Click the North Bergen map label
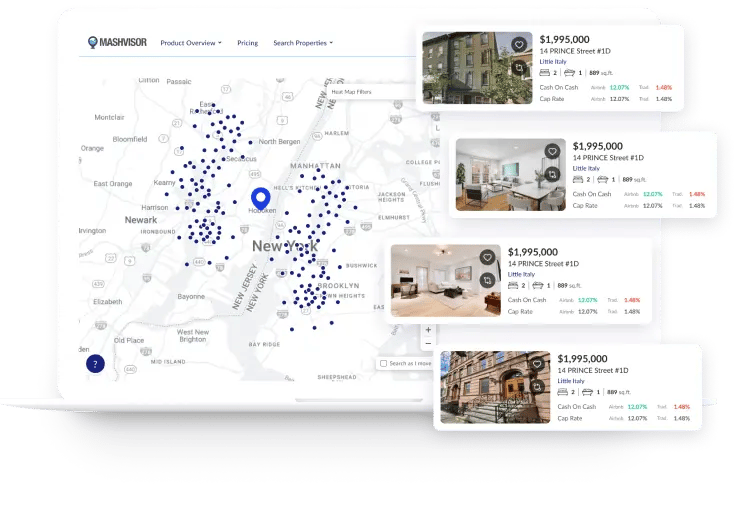The height and width of the screenshot is (517, 737). (x=279, y=141)
